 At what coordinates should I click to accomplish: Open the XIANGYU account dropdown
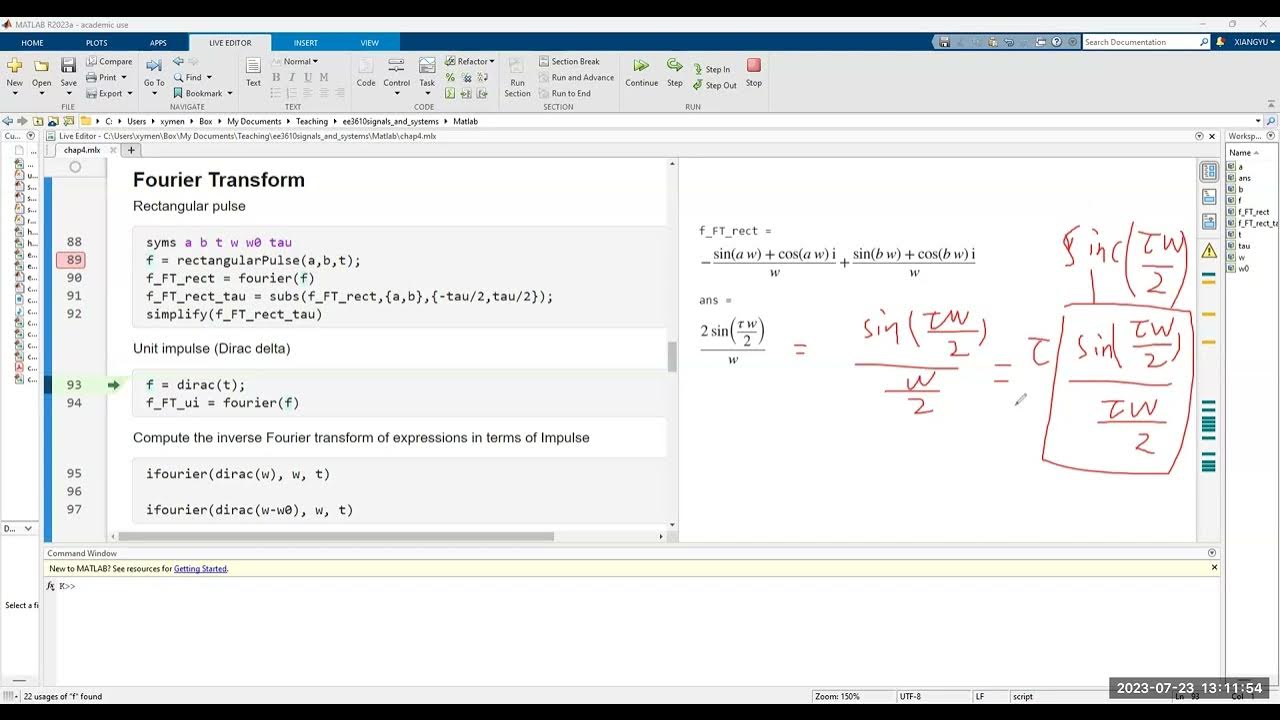pos(1255,42)
